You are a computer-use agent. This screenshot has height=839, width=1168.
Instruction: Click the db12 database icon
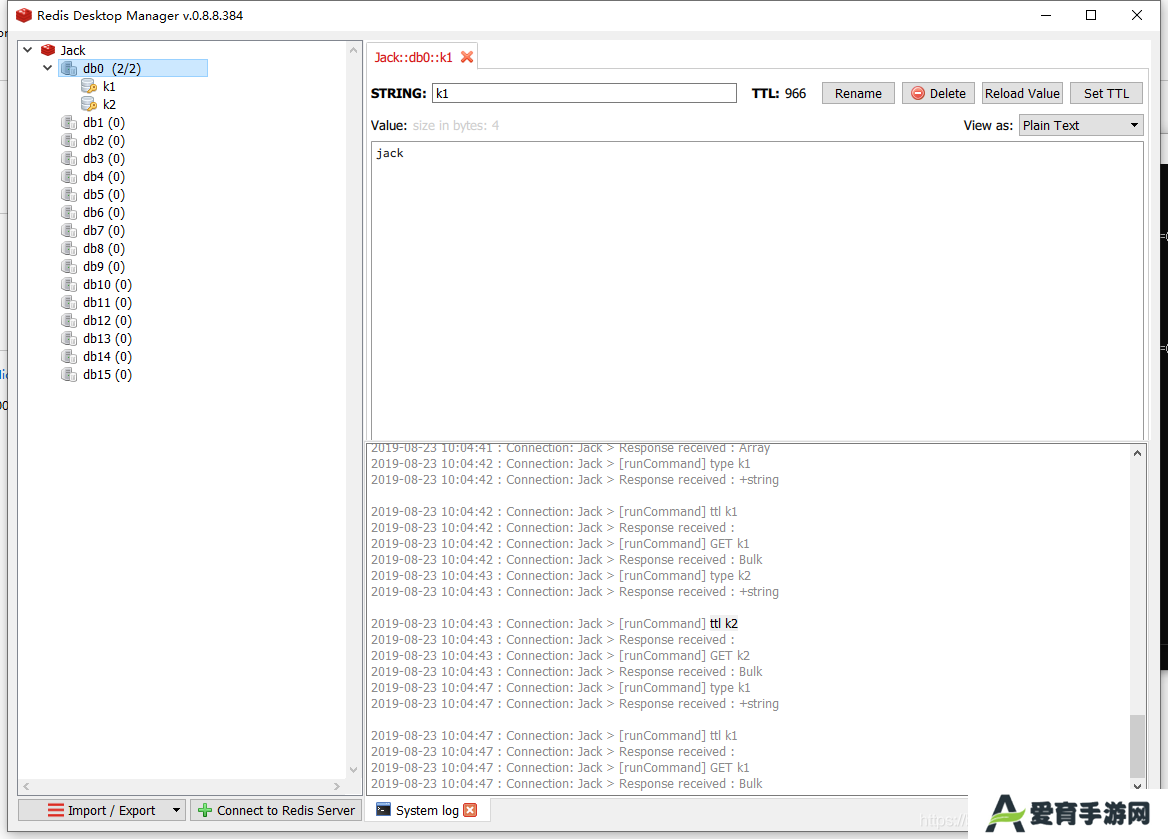pos(69,320)
